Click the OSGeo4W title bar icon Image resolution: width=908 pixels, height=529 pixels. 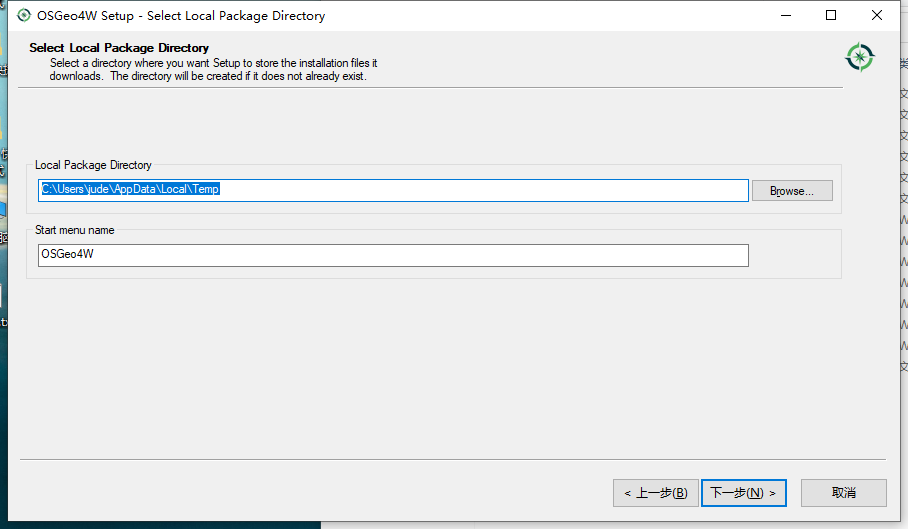24,16
